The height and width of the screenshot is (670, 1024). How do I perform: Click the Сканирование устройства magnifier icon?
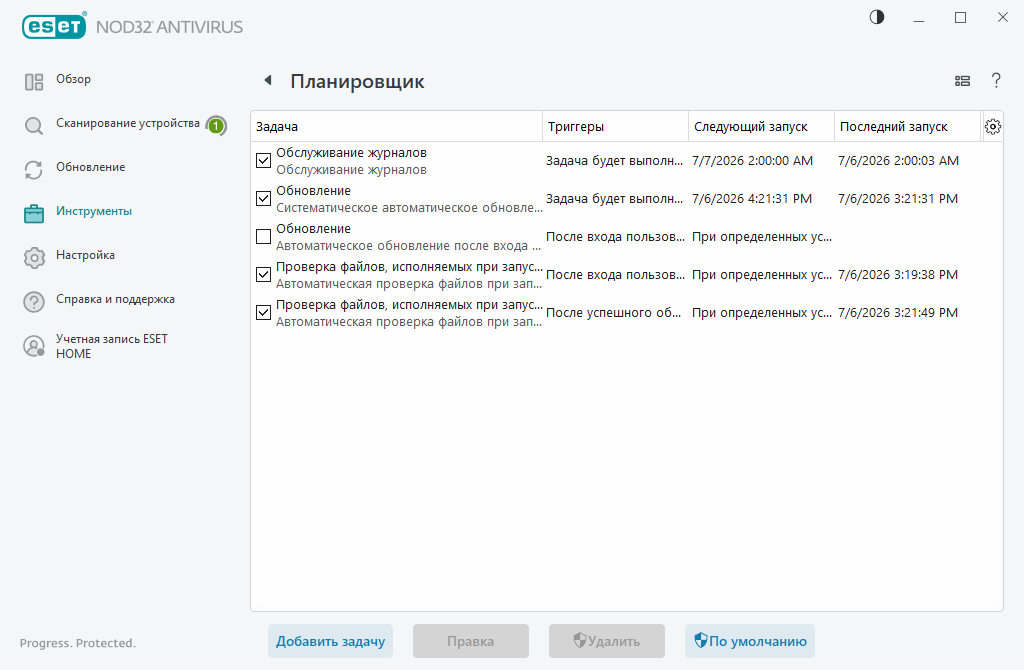34,125
